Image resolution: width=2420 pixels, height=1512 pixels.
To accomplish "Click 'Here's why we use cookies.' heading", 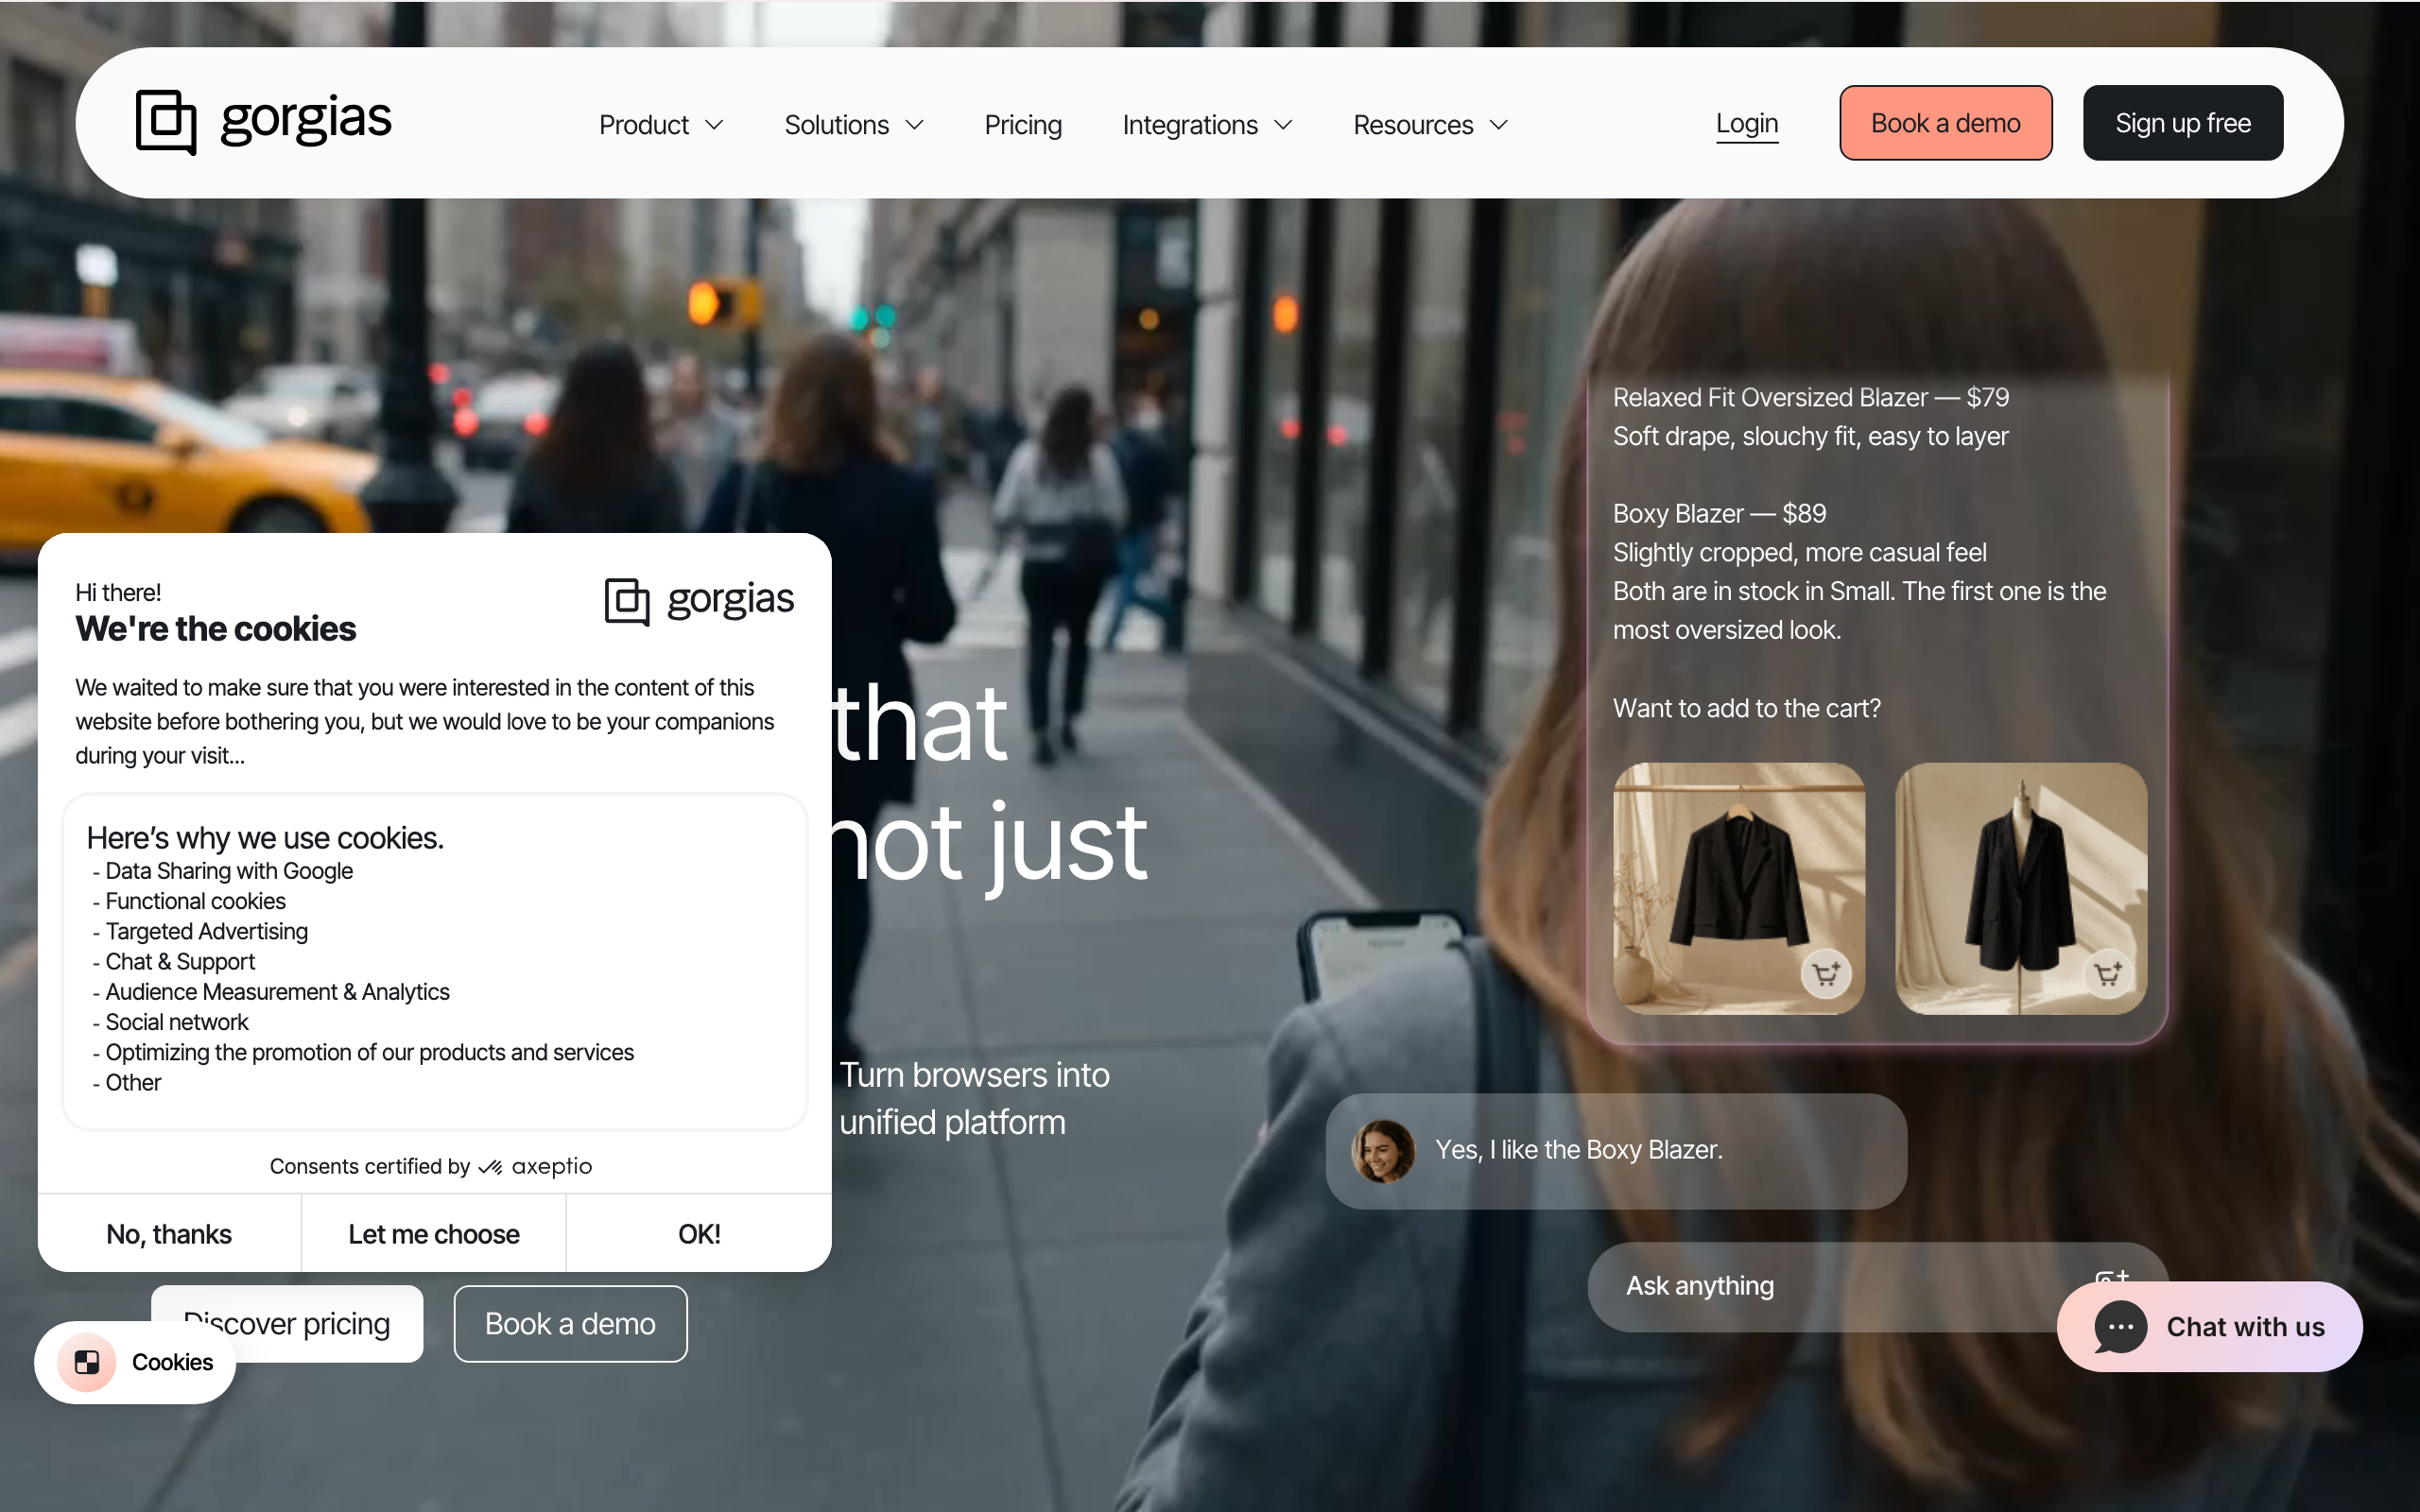I will [265, 837].
